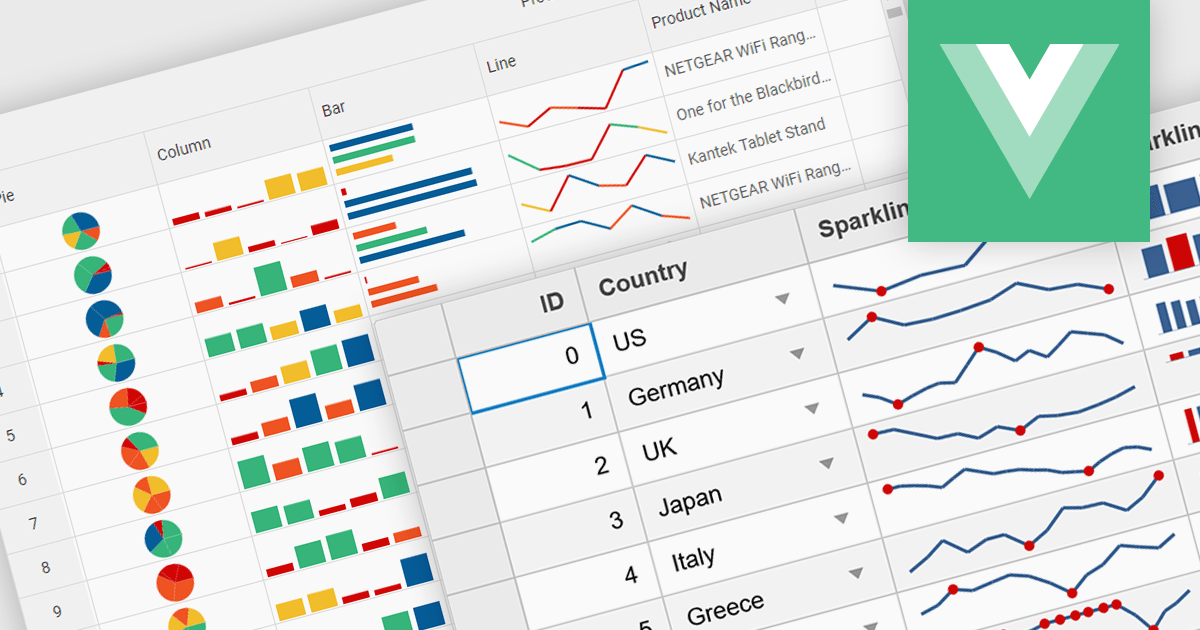Screen dimensions: 1200x630
Task: Click ID cell with value 3
Action: pos(574,533)
